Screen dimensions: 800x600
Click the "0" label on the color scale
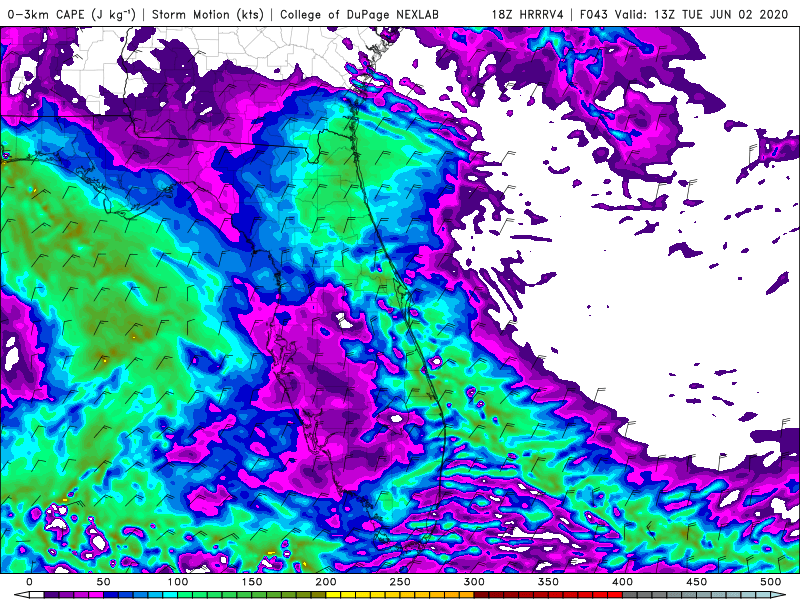[29, 582]
